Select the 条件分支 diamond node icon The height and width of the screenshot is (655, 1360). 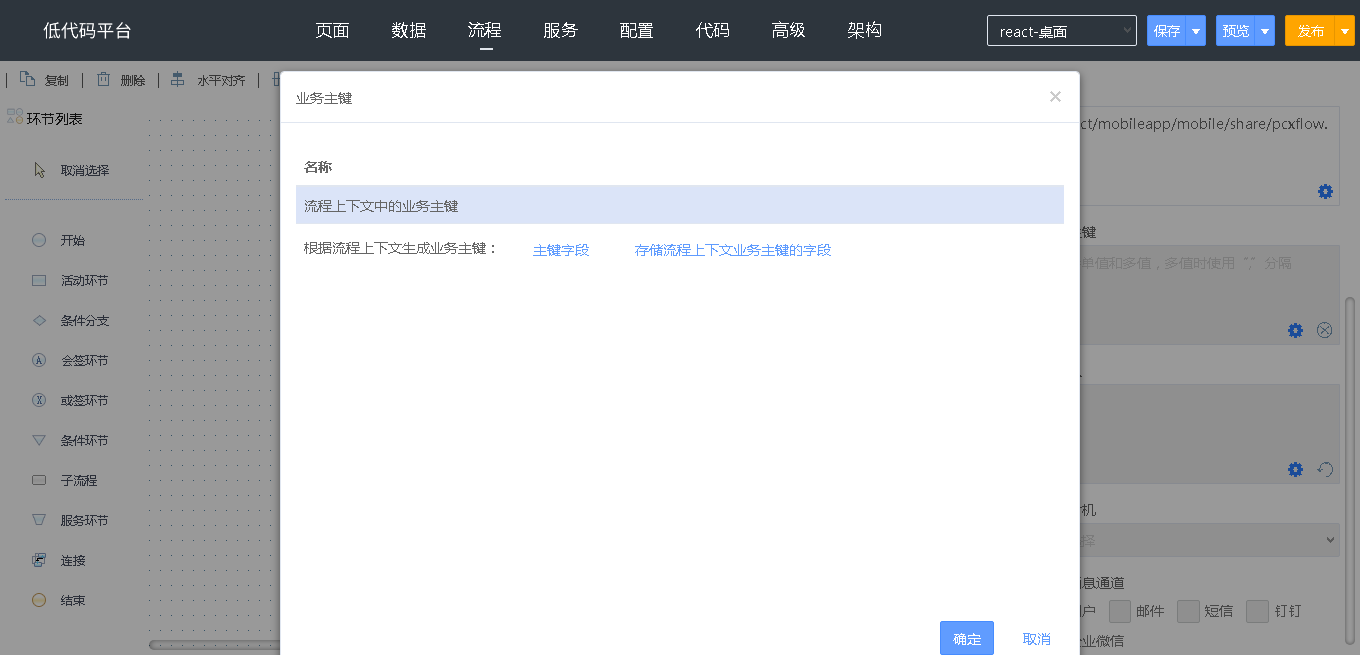click(x=39, y=320)
